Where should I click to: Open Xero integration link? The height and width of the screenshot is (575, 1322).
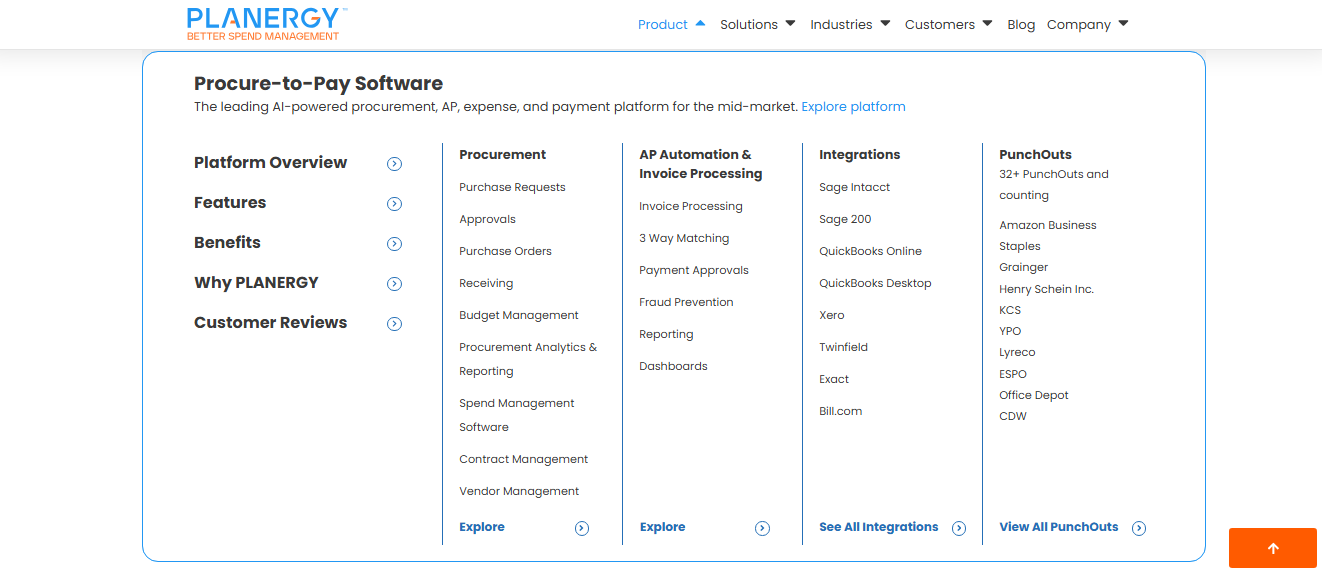click(x=832, y=315)
